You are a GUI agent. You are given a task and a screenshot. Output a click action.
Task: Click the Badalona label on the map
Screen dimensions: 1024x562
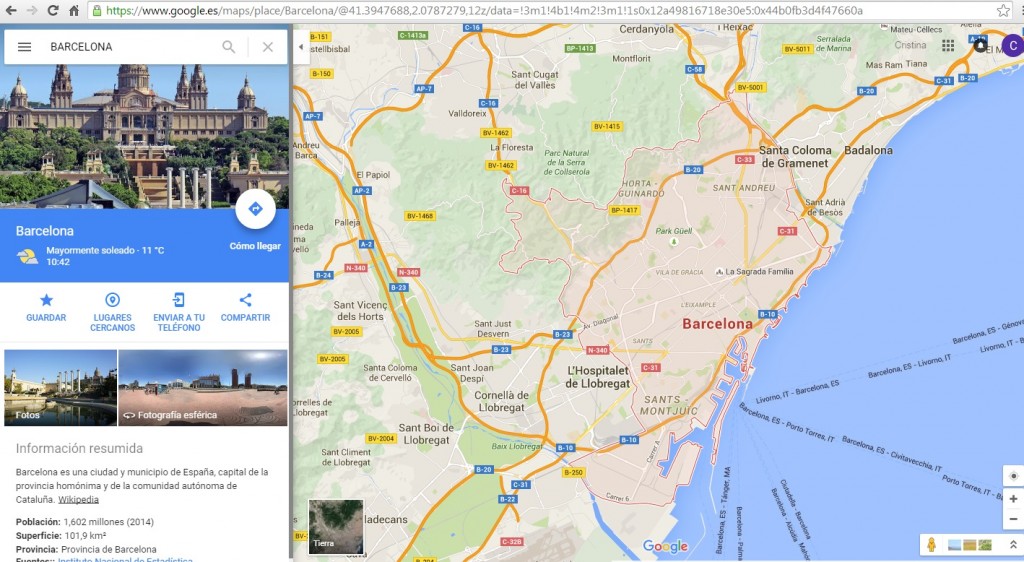868,150
